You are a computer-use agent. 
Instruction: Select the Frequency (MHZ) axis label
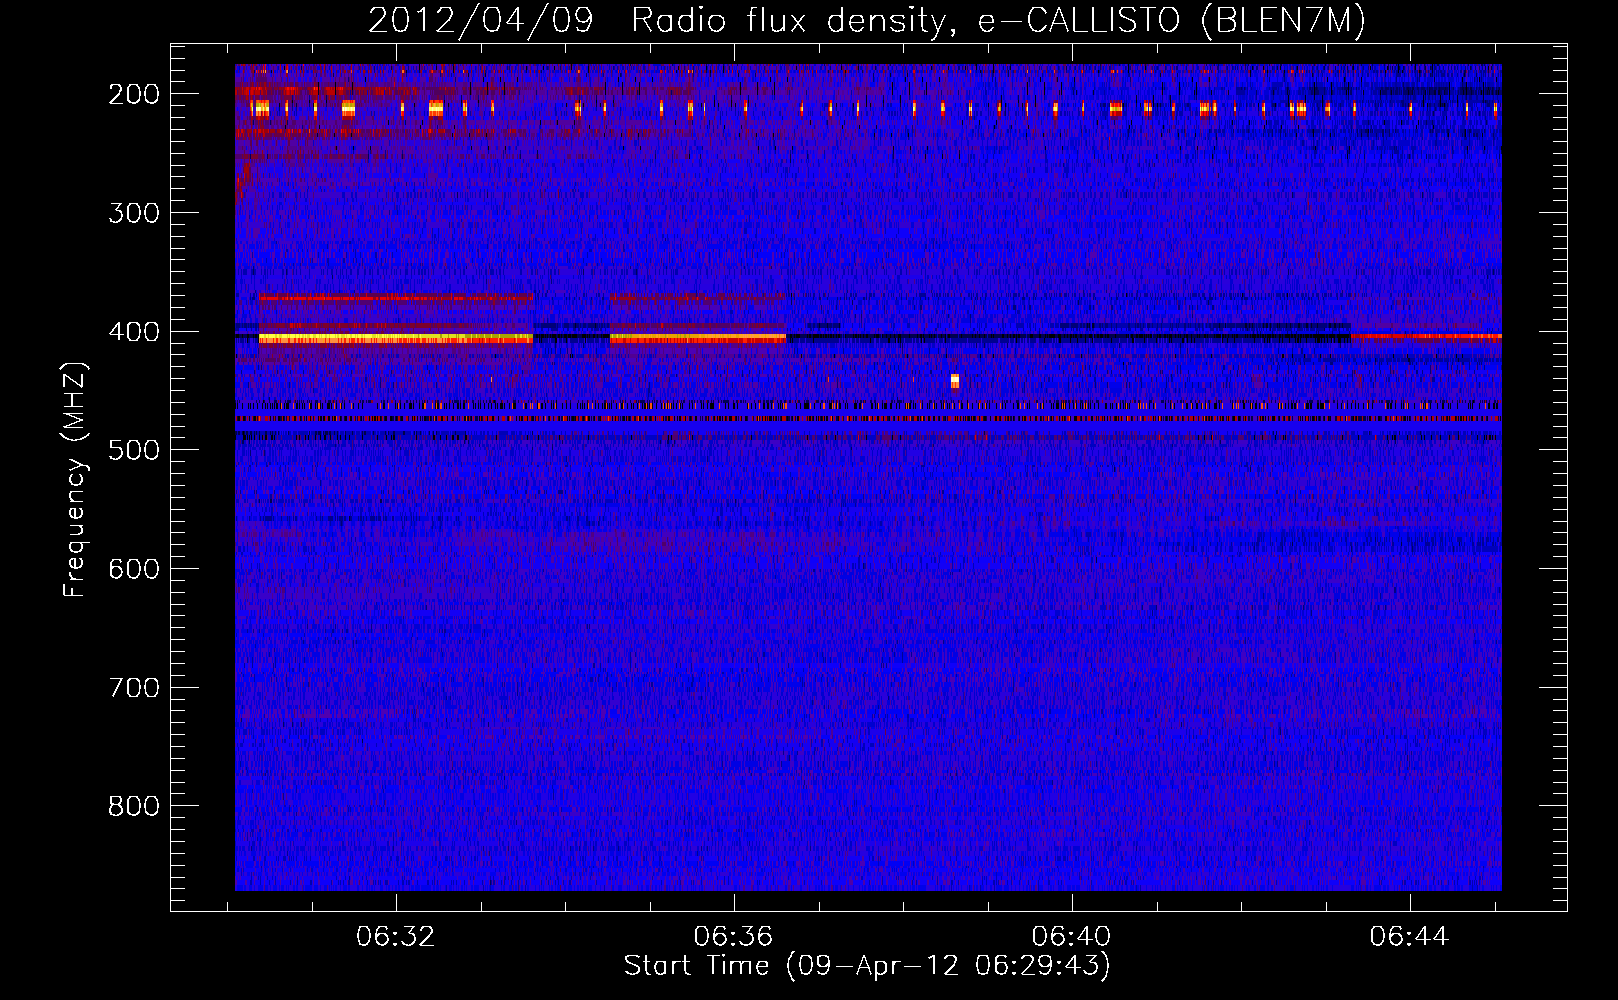75,479
